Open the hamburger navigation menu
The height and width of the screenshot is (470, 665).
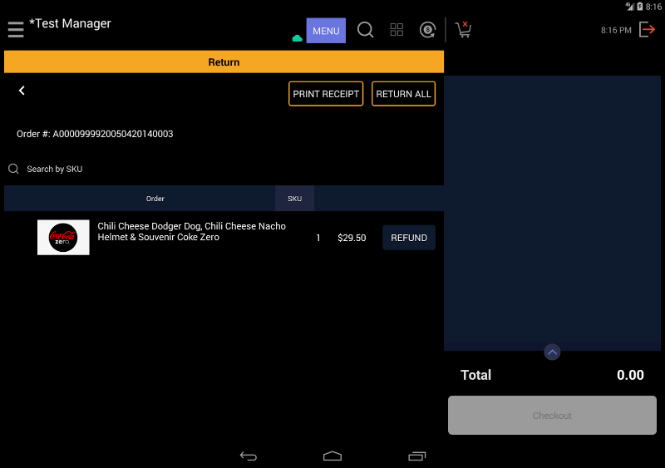point(16,30)
